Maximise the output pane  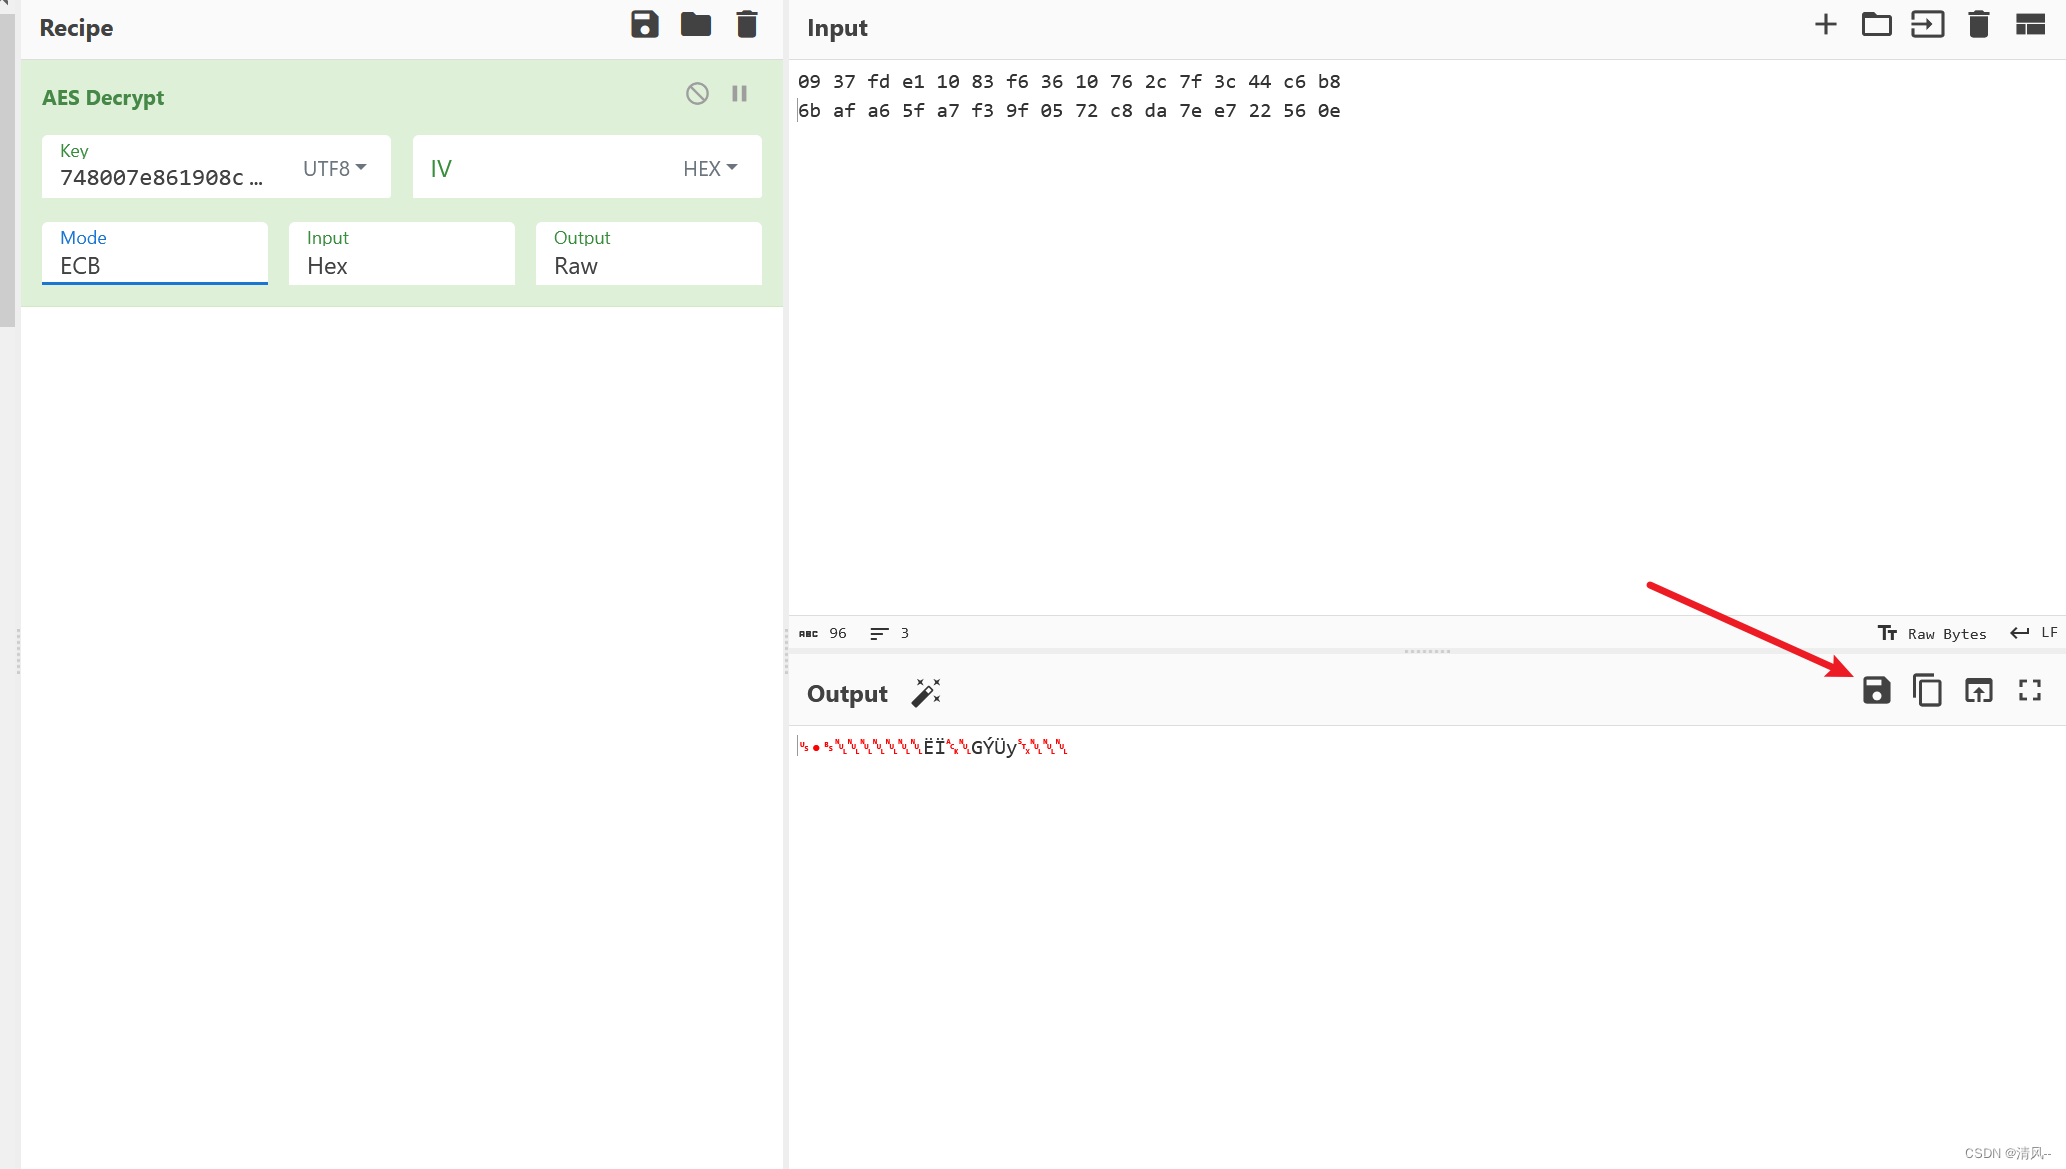[2030, 690]
